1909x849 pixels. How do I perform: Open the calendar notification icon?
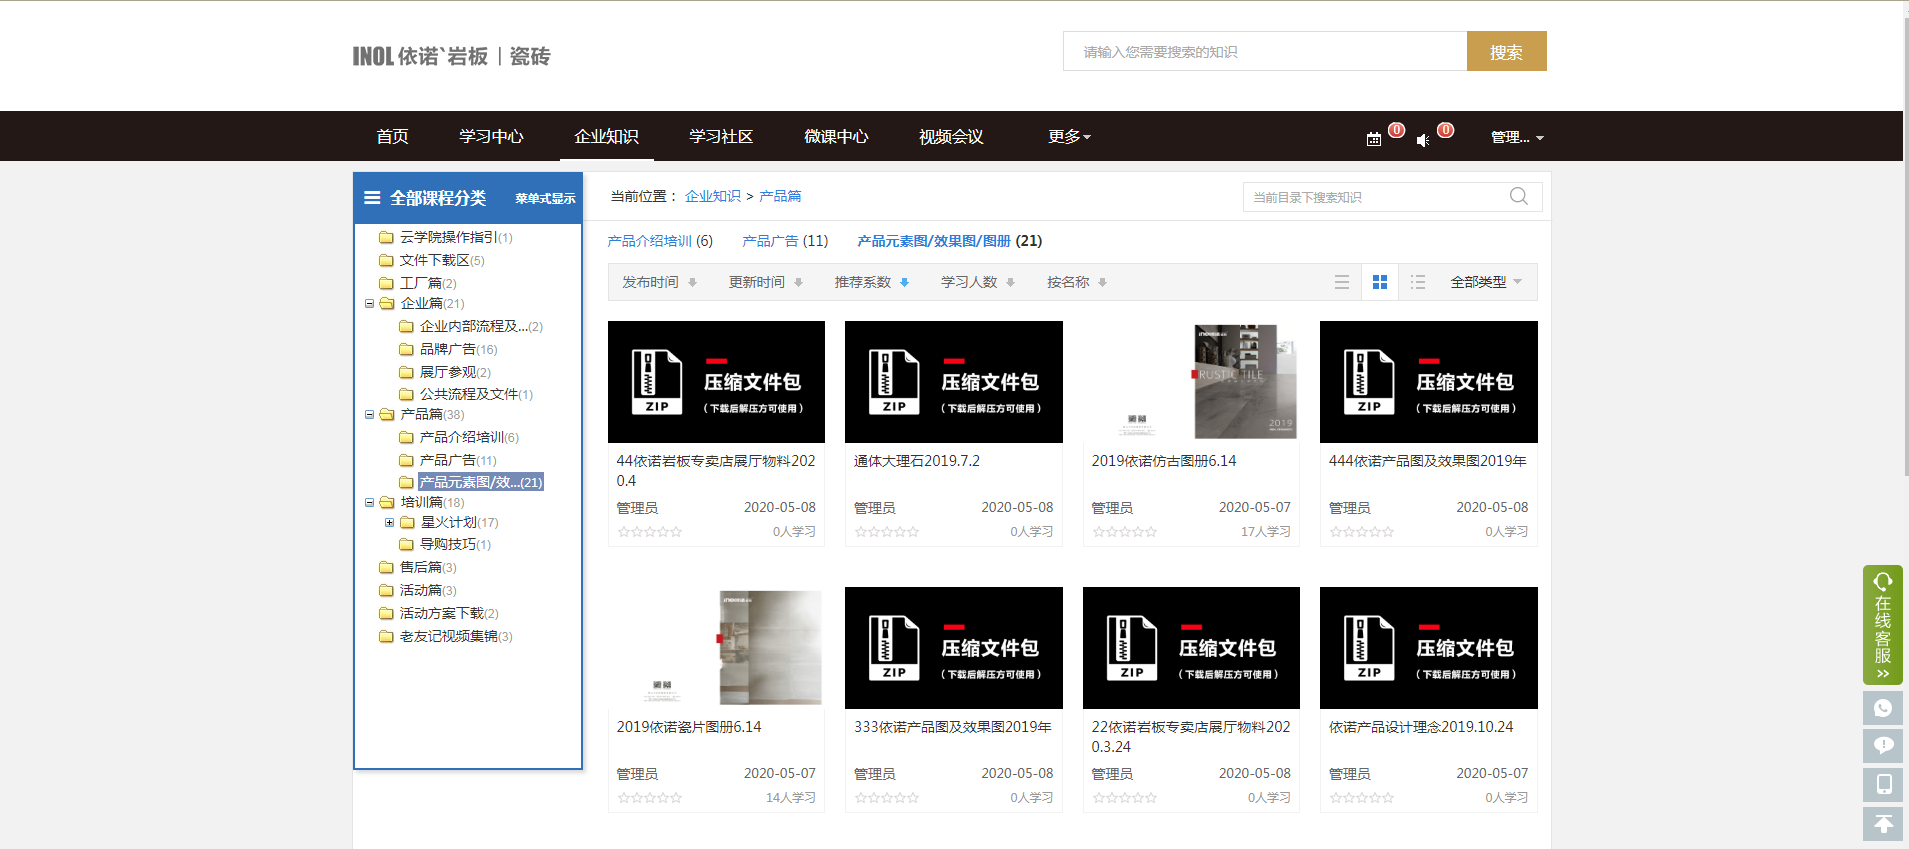(1374, 139)
